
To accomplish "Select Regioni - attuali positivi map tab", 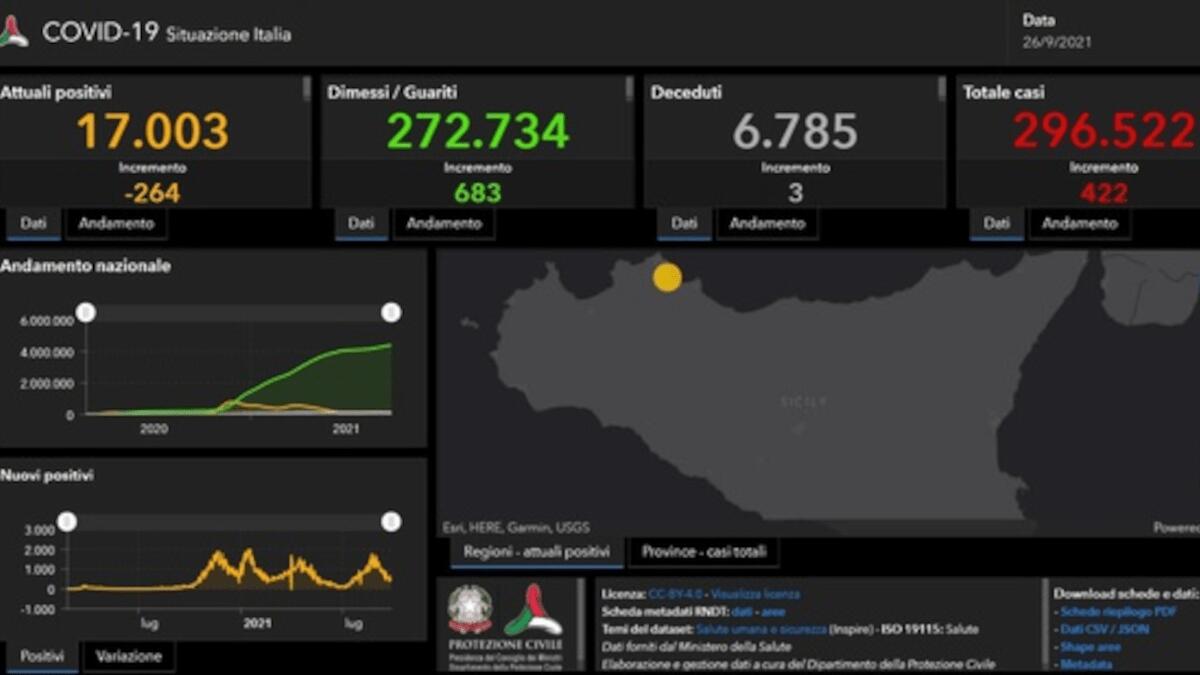I will pos(536,551).
